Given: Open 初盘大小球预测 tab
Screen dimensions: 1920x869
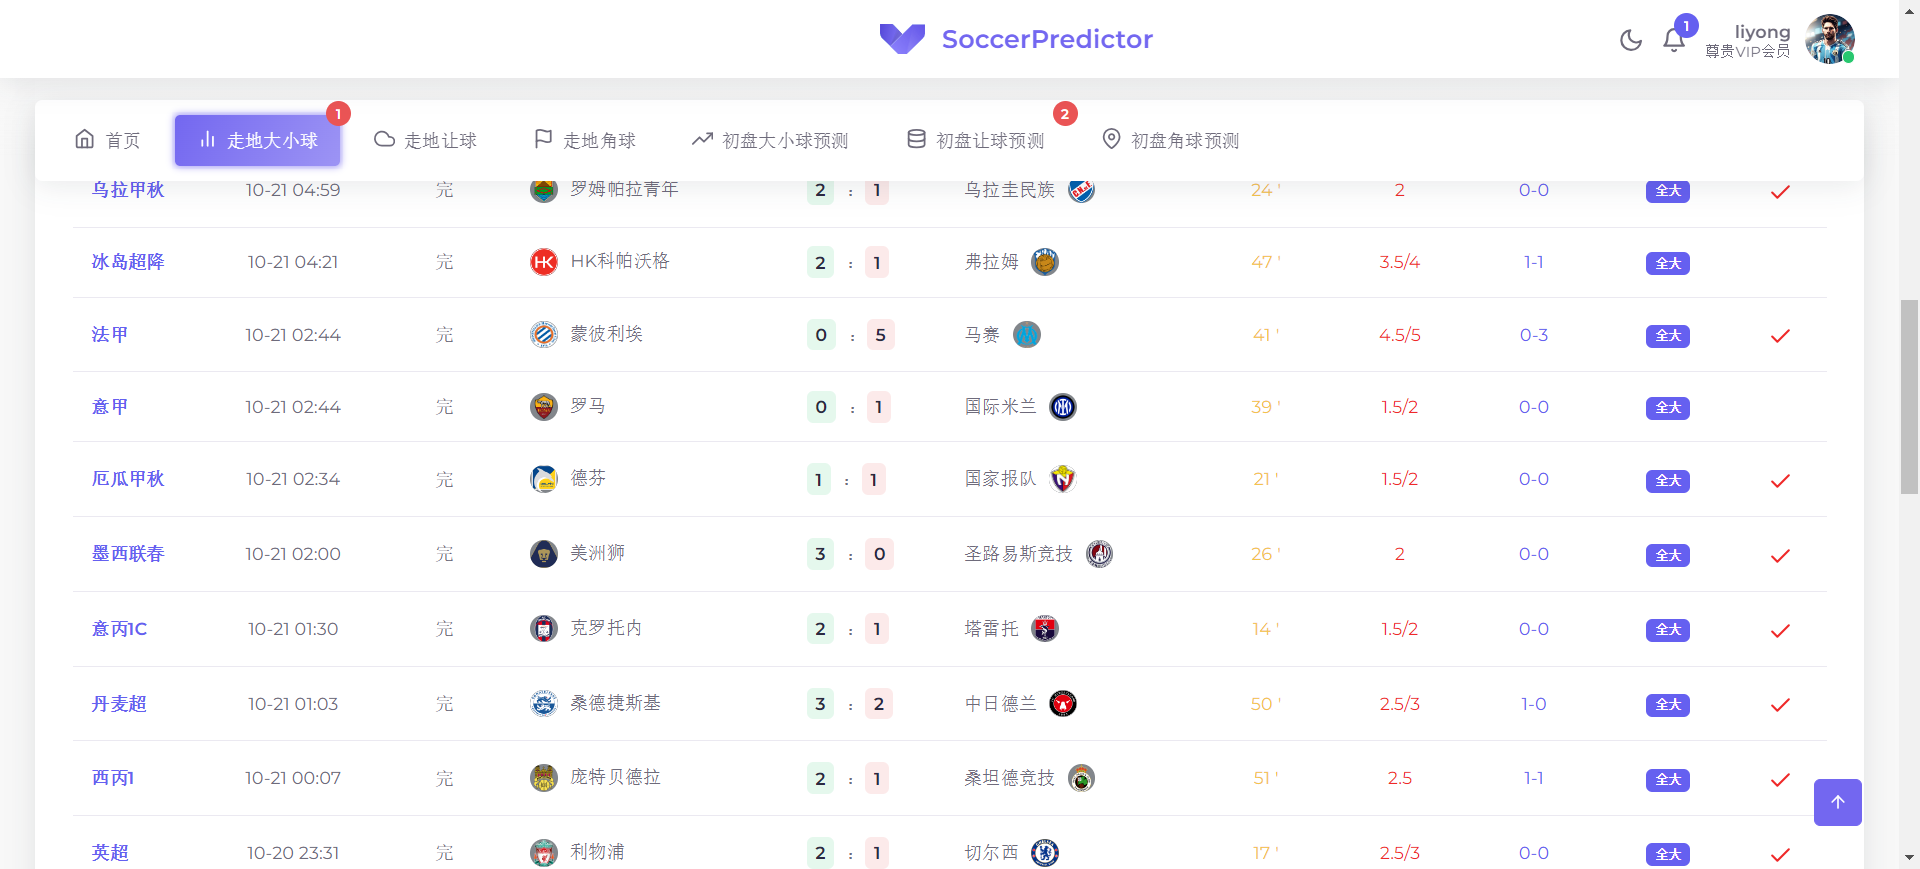Looking at the screenshot, I should coord(770,140).
